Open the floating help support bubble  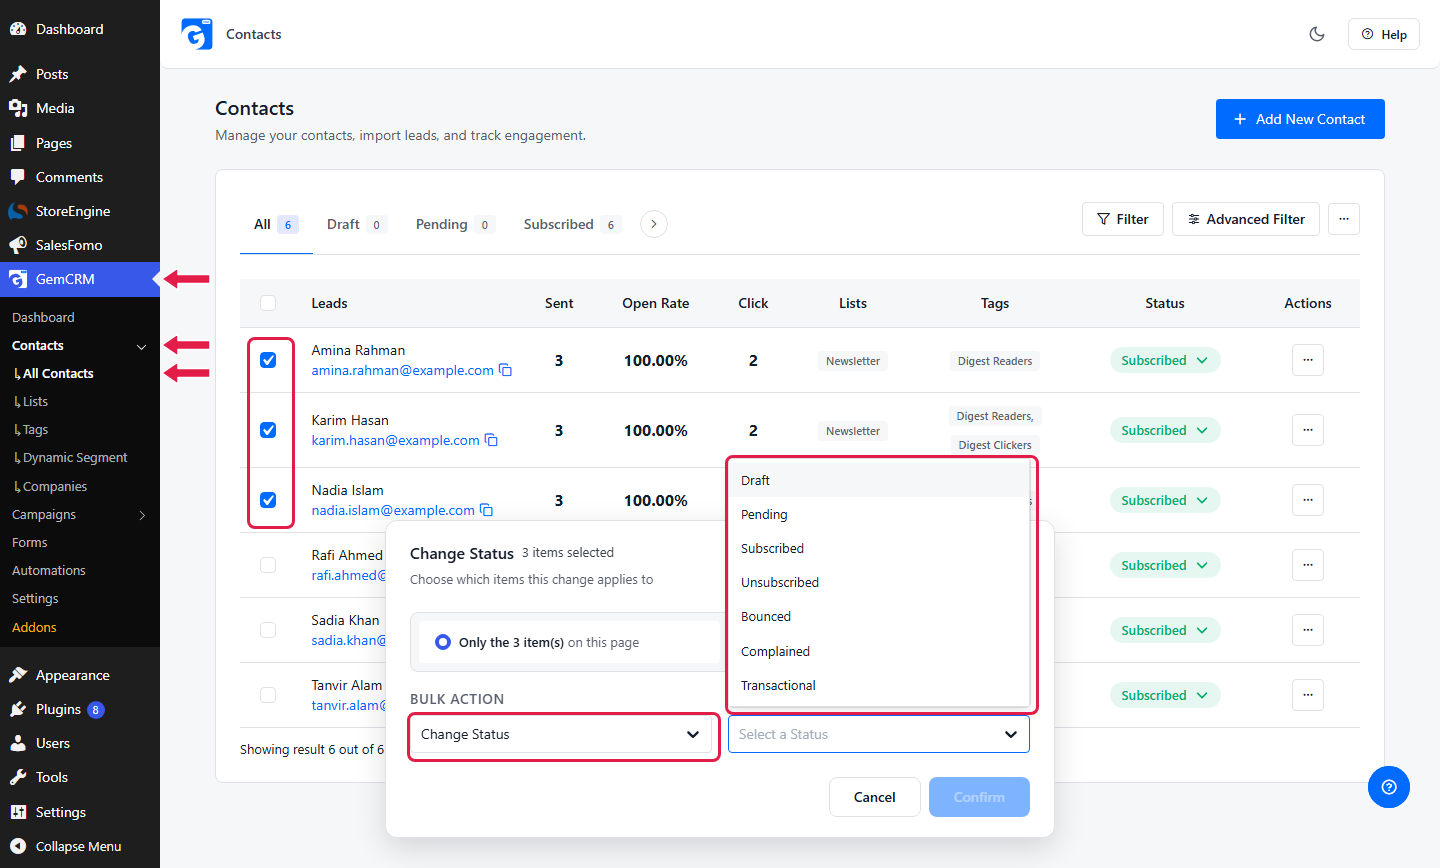click(1389, 787)
